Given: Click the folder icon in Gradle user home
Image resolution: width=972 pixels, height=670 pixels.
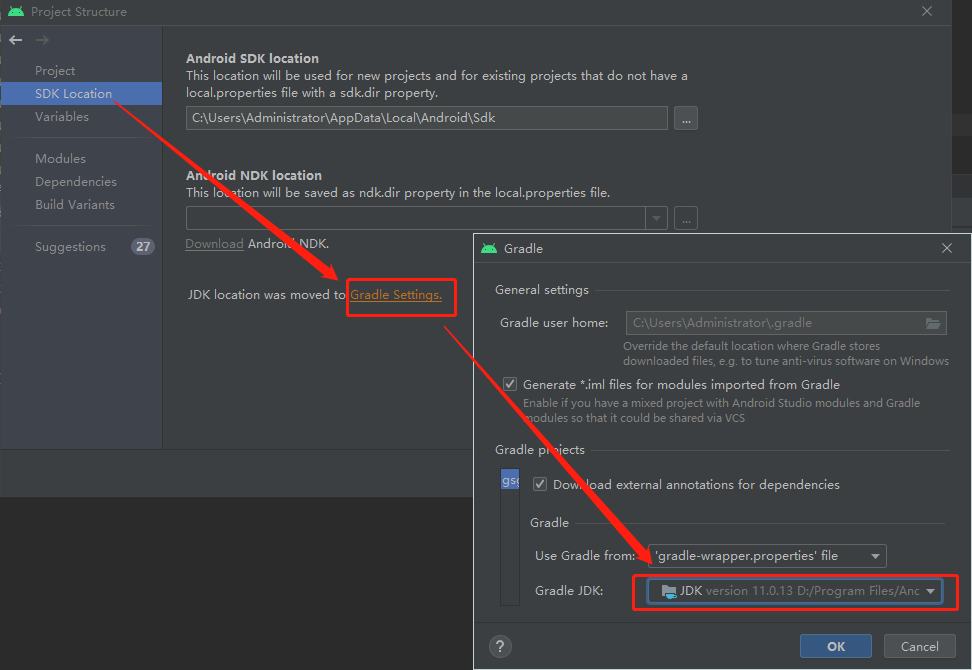Looking at the screenshot, I should tap(933, 323).
